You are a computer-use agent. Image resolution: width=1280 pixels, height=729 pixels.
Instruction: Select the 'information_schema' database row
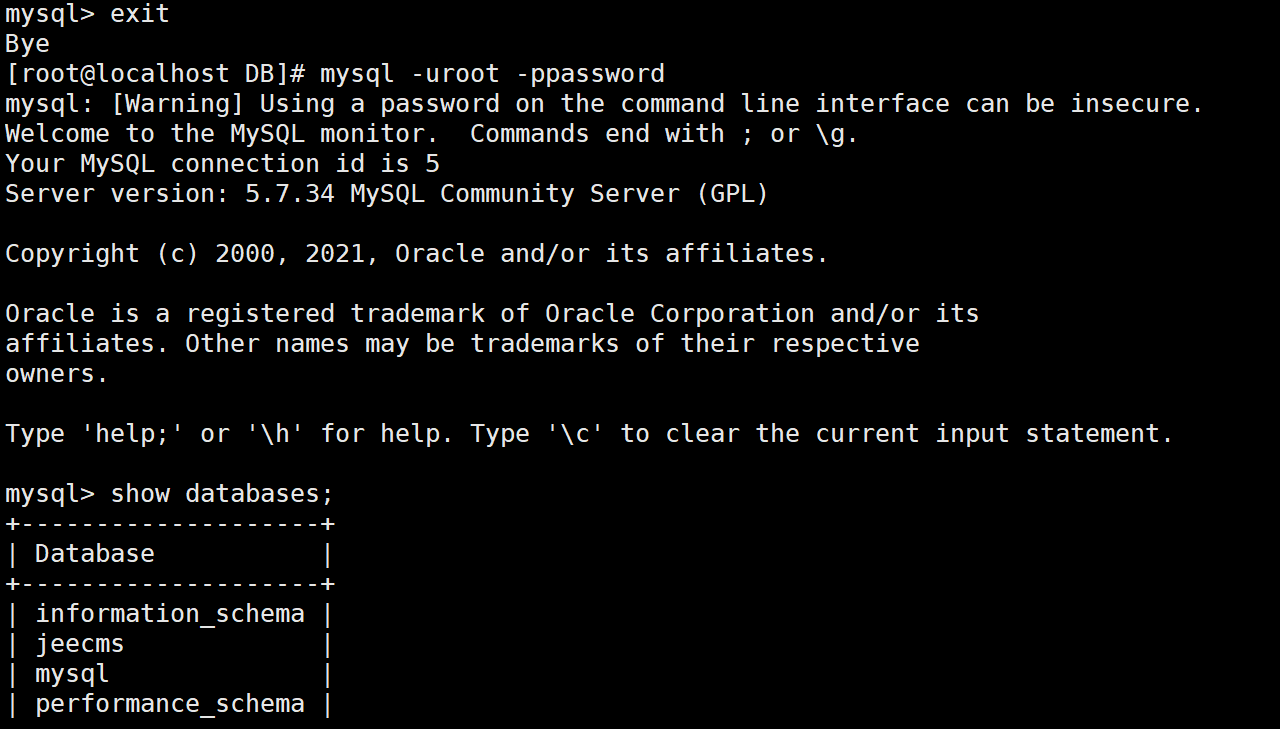170,614
